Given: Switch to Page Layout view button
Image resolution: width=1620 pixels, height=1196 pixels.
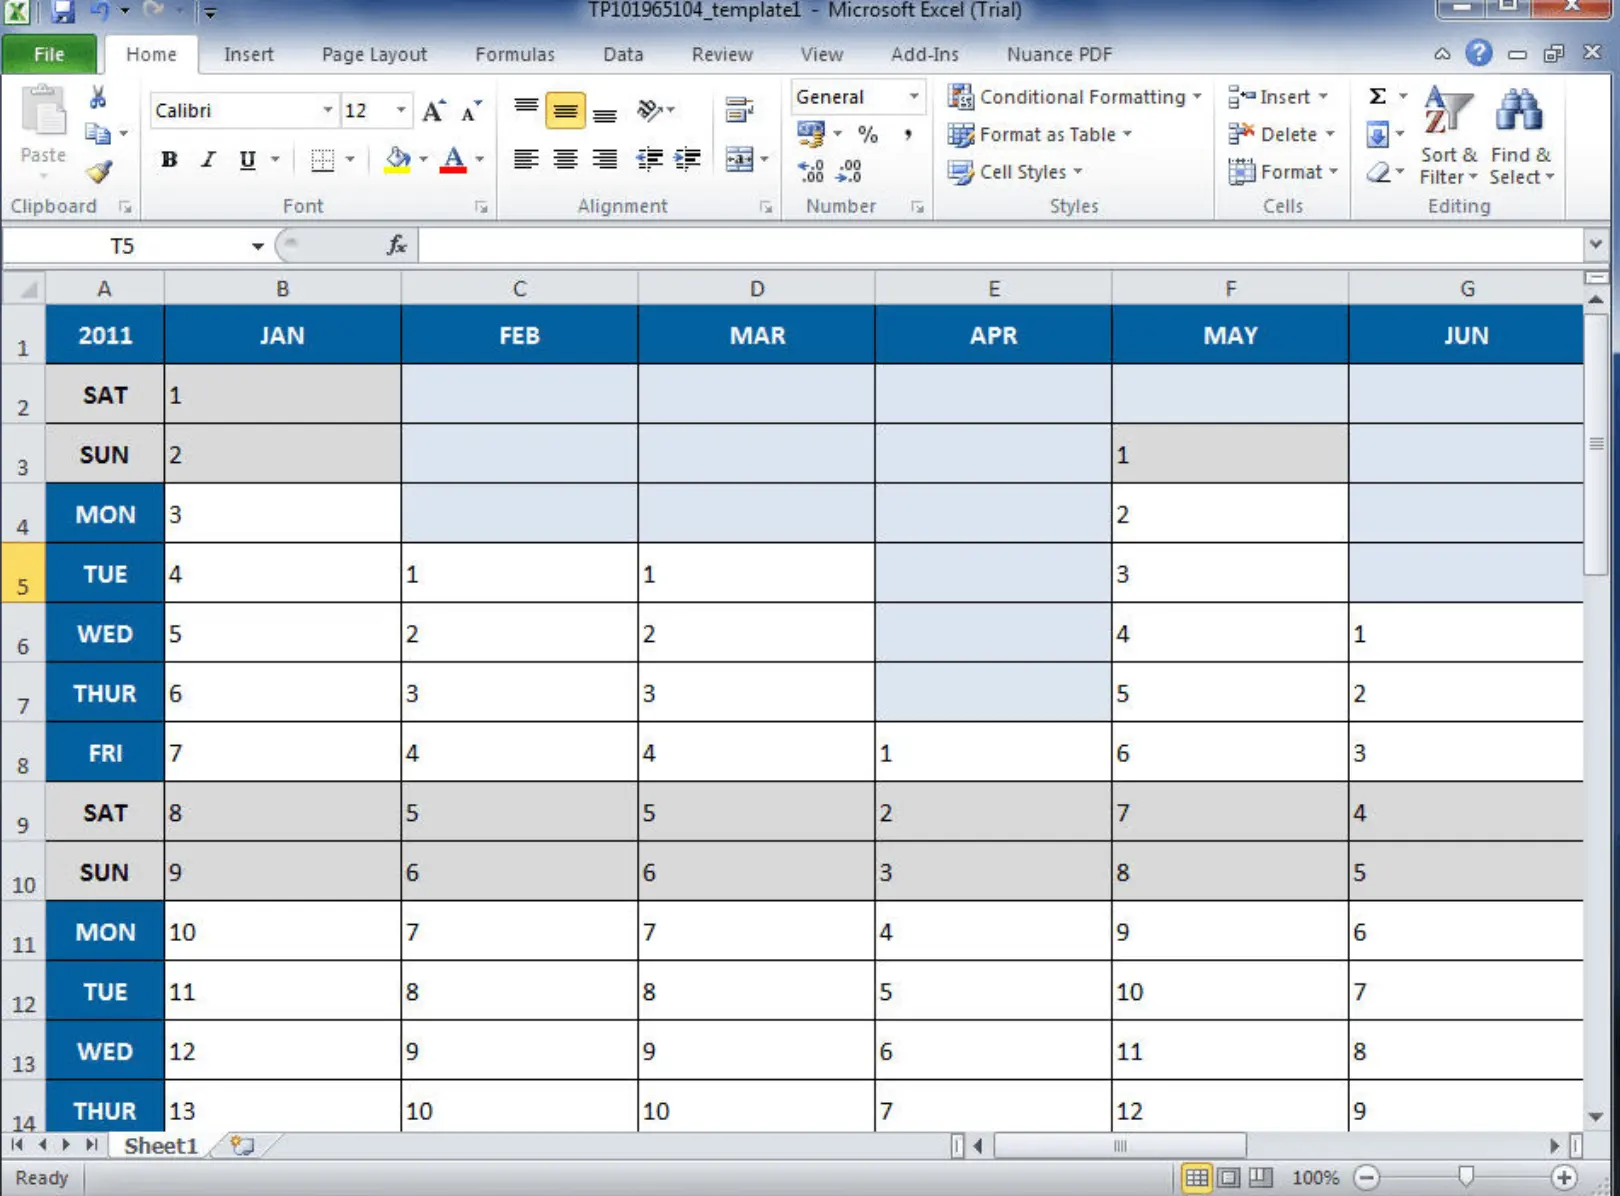Looking at the screenshot, I should click(x=1228, y=1177).
